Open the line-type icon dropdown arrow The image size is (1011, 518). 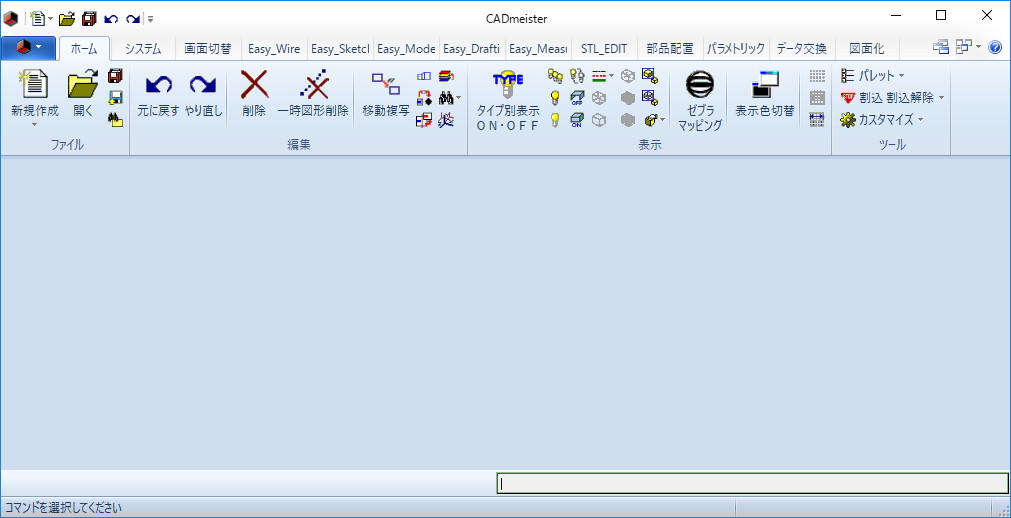tap(611, 76)
